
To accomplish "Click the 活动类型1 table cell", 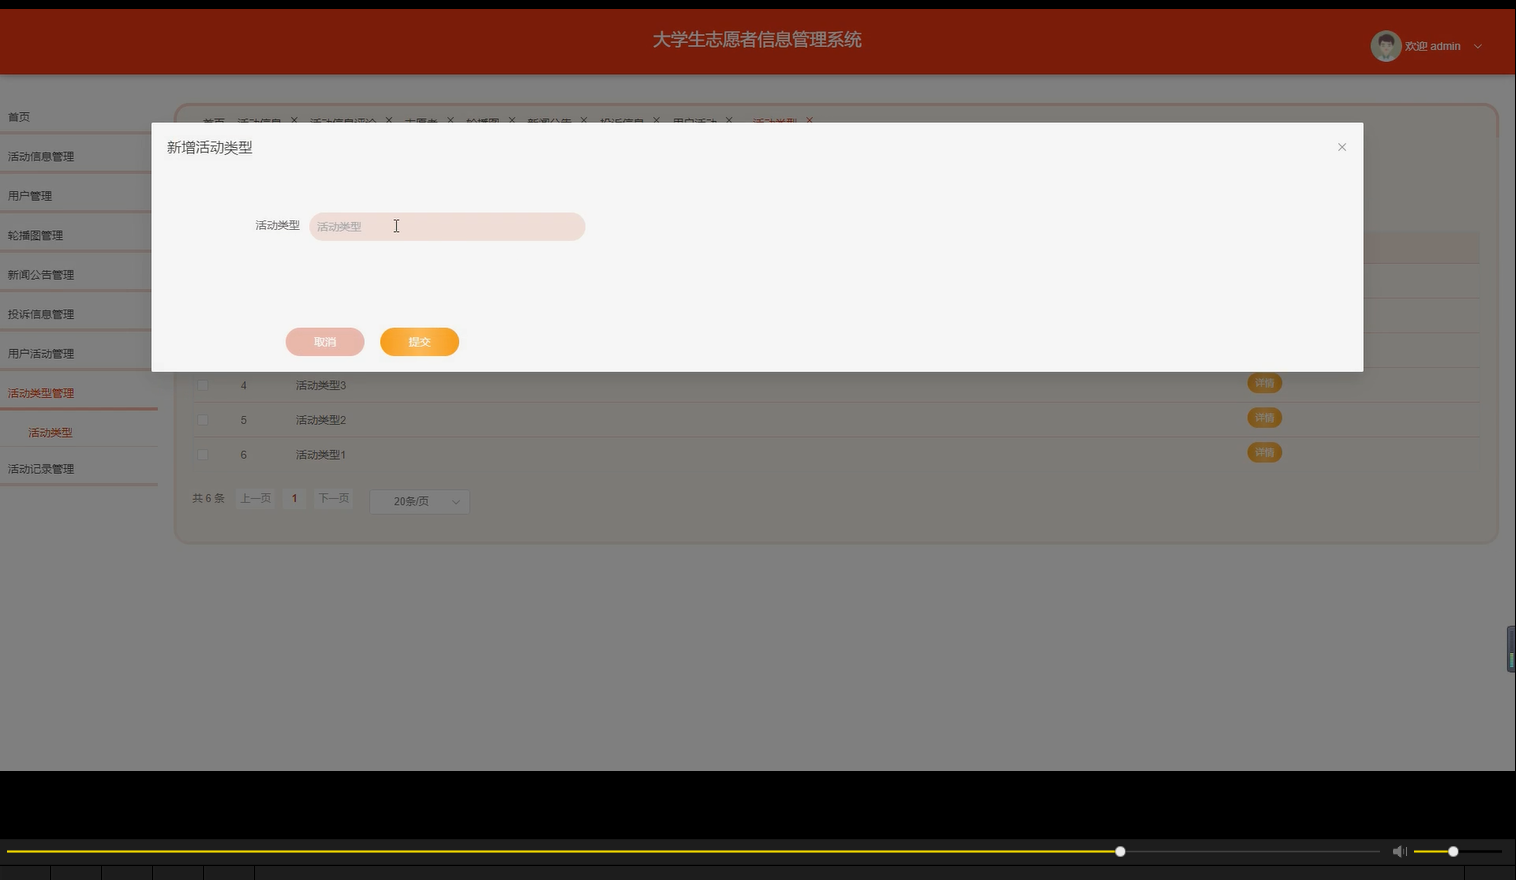I will click(321, 455).
